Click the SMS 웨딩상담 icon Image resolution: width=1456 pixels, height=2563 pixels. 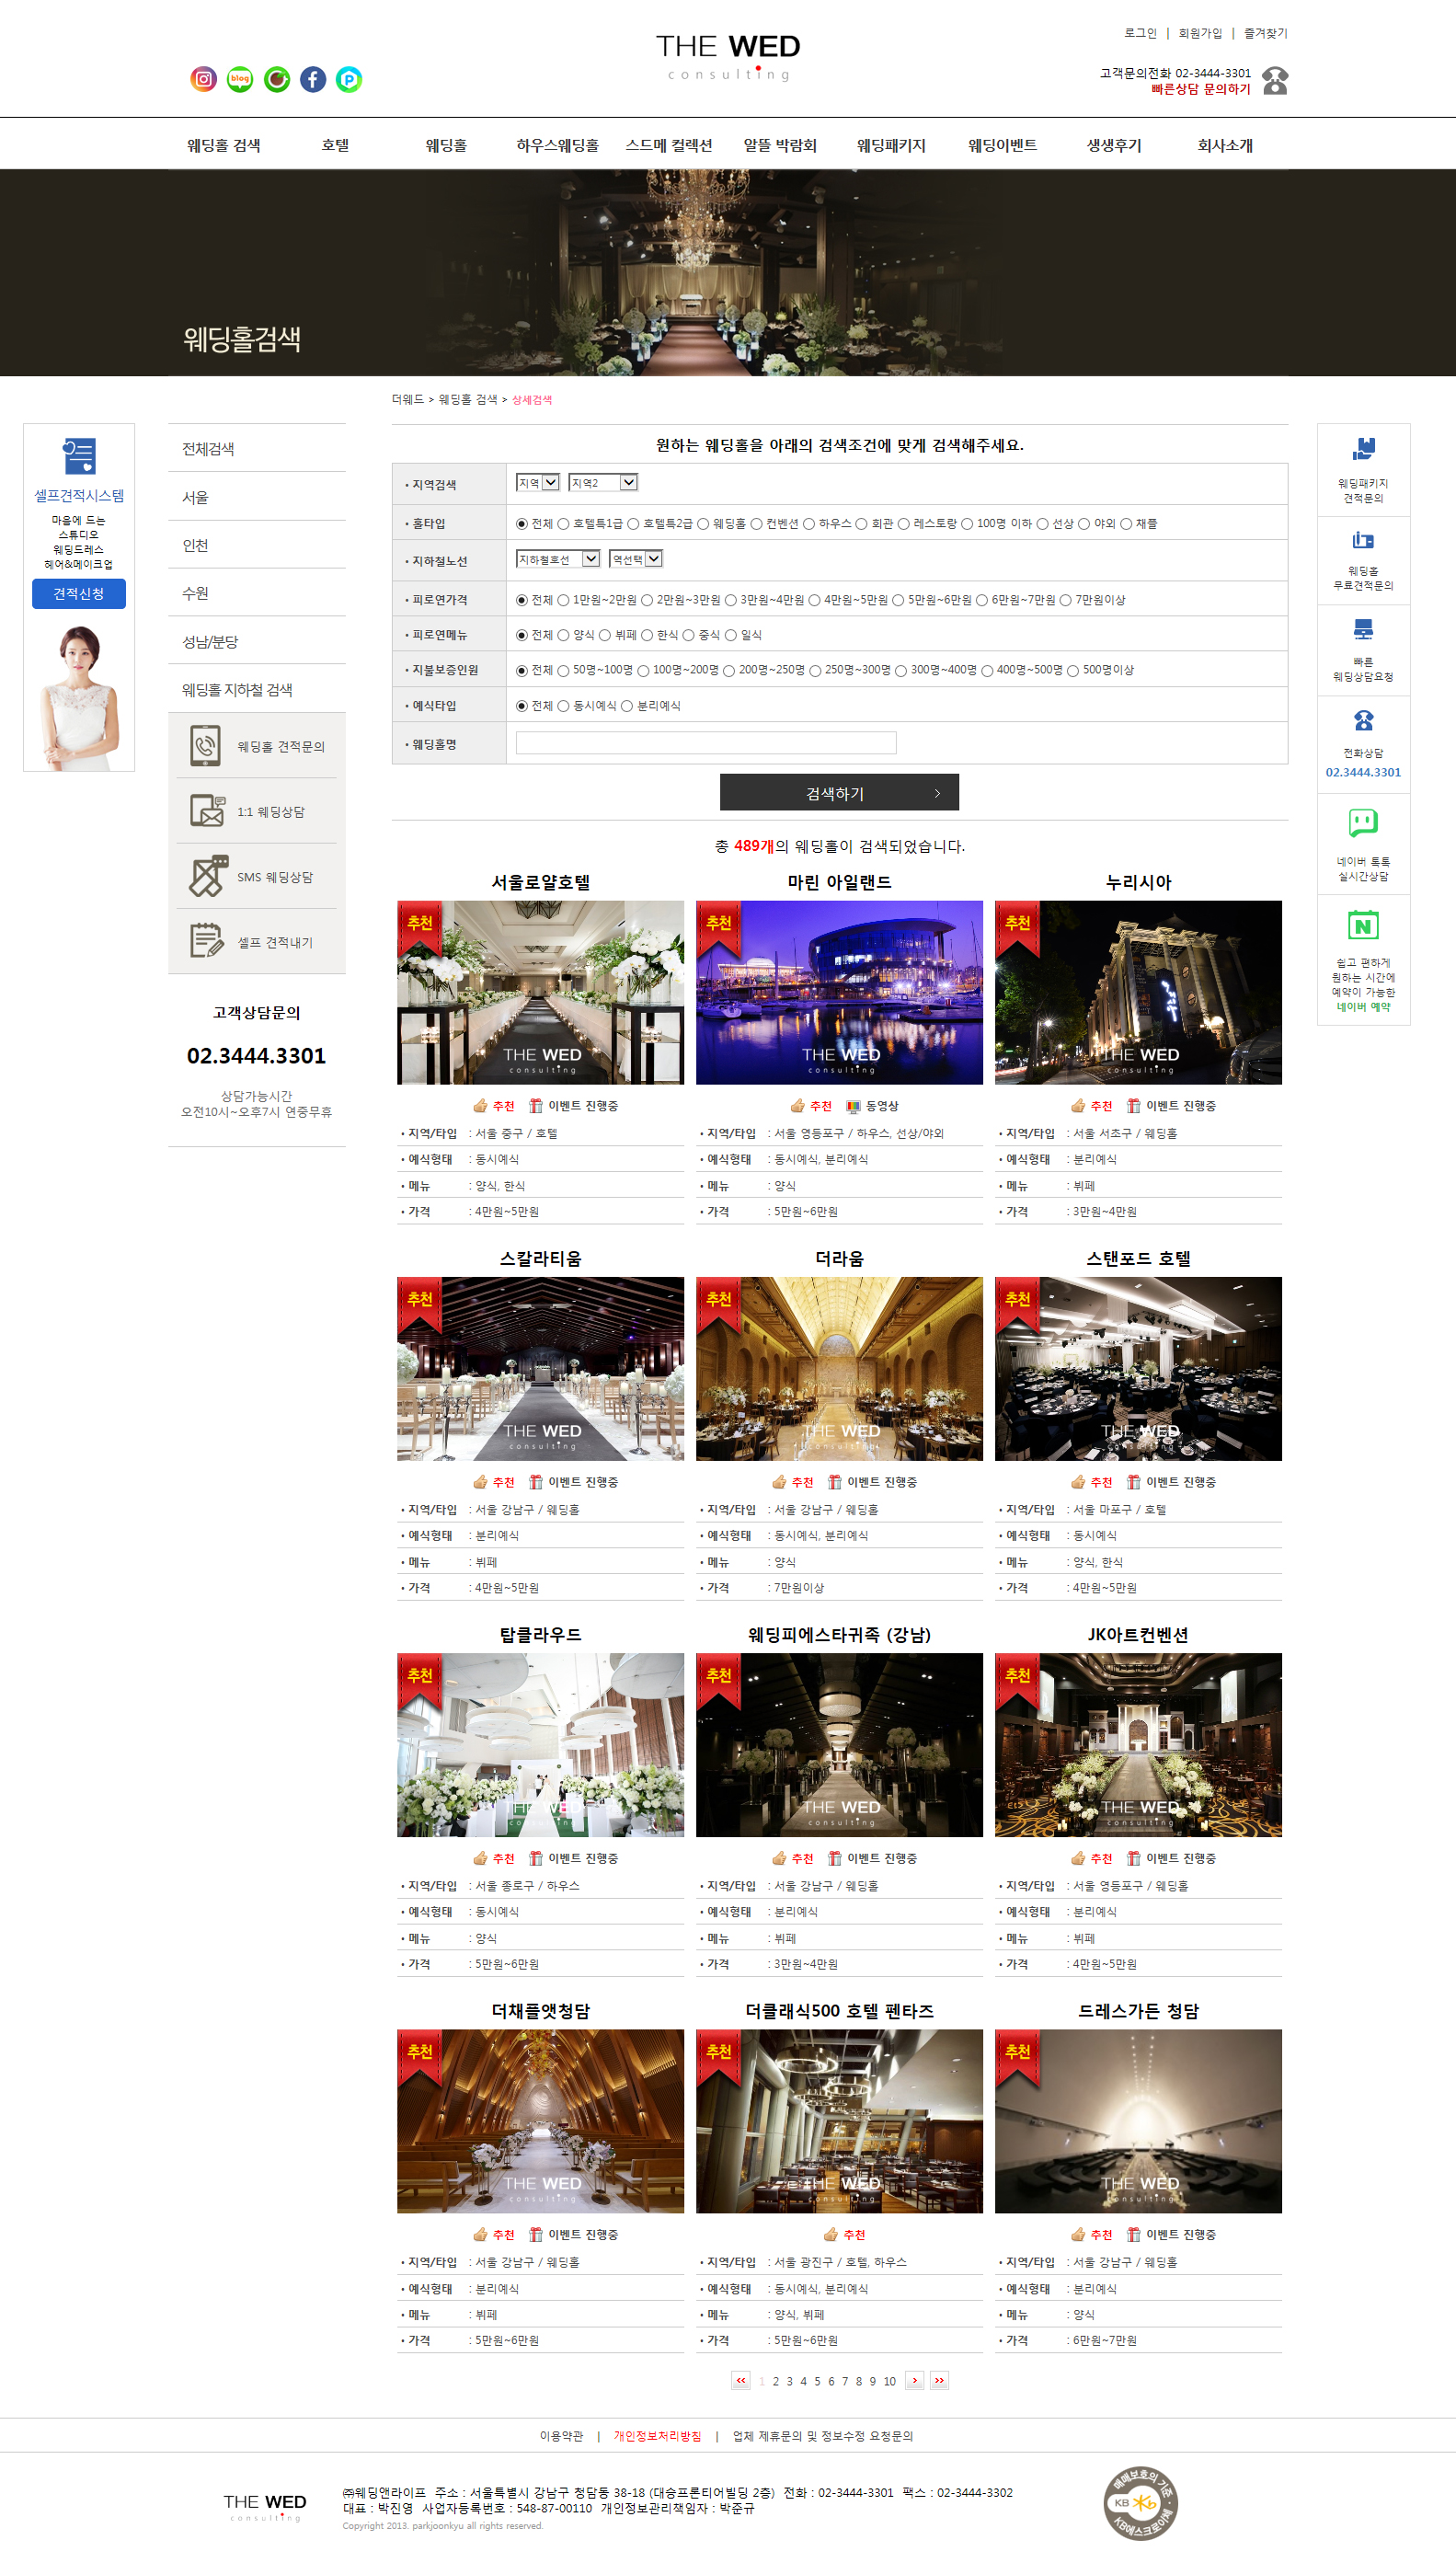tap(208, 876)
